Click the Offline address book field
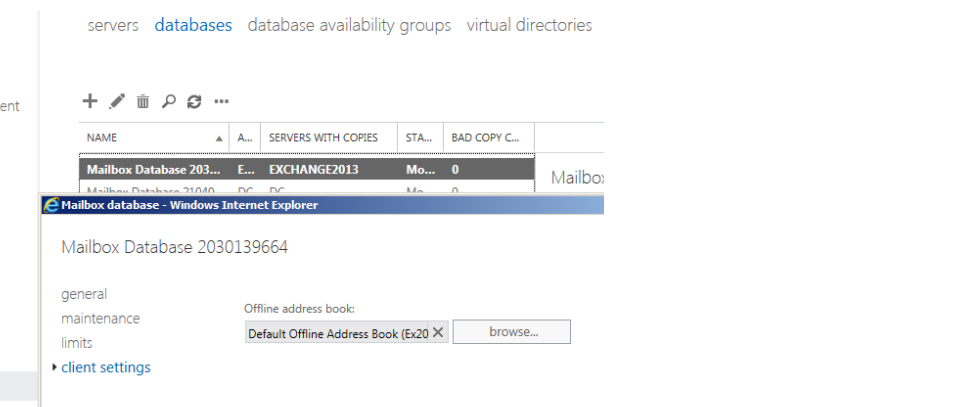 pyautogui.click(x=337, y=333)
